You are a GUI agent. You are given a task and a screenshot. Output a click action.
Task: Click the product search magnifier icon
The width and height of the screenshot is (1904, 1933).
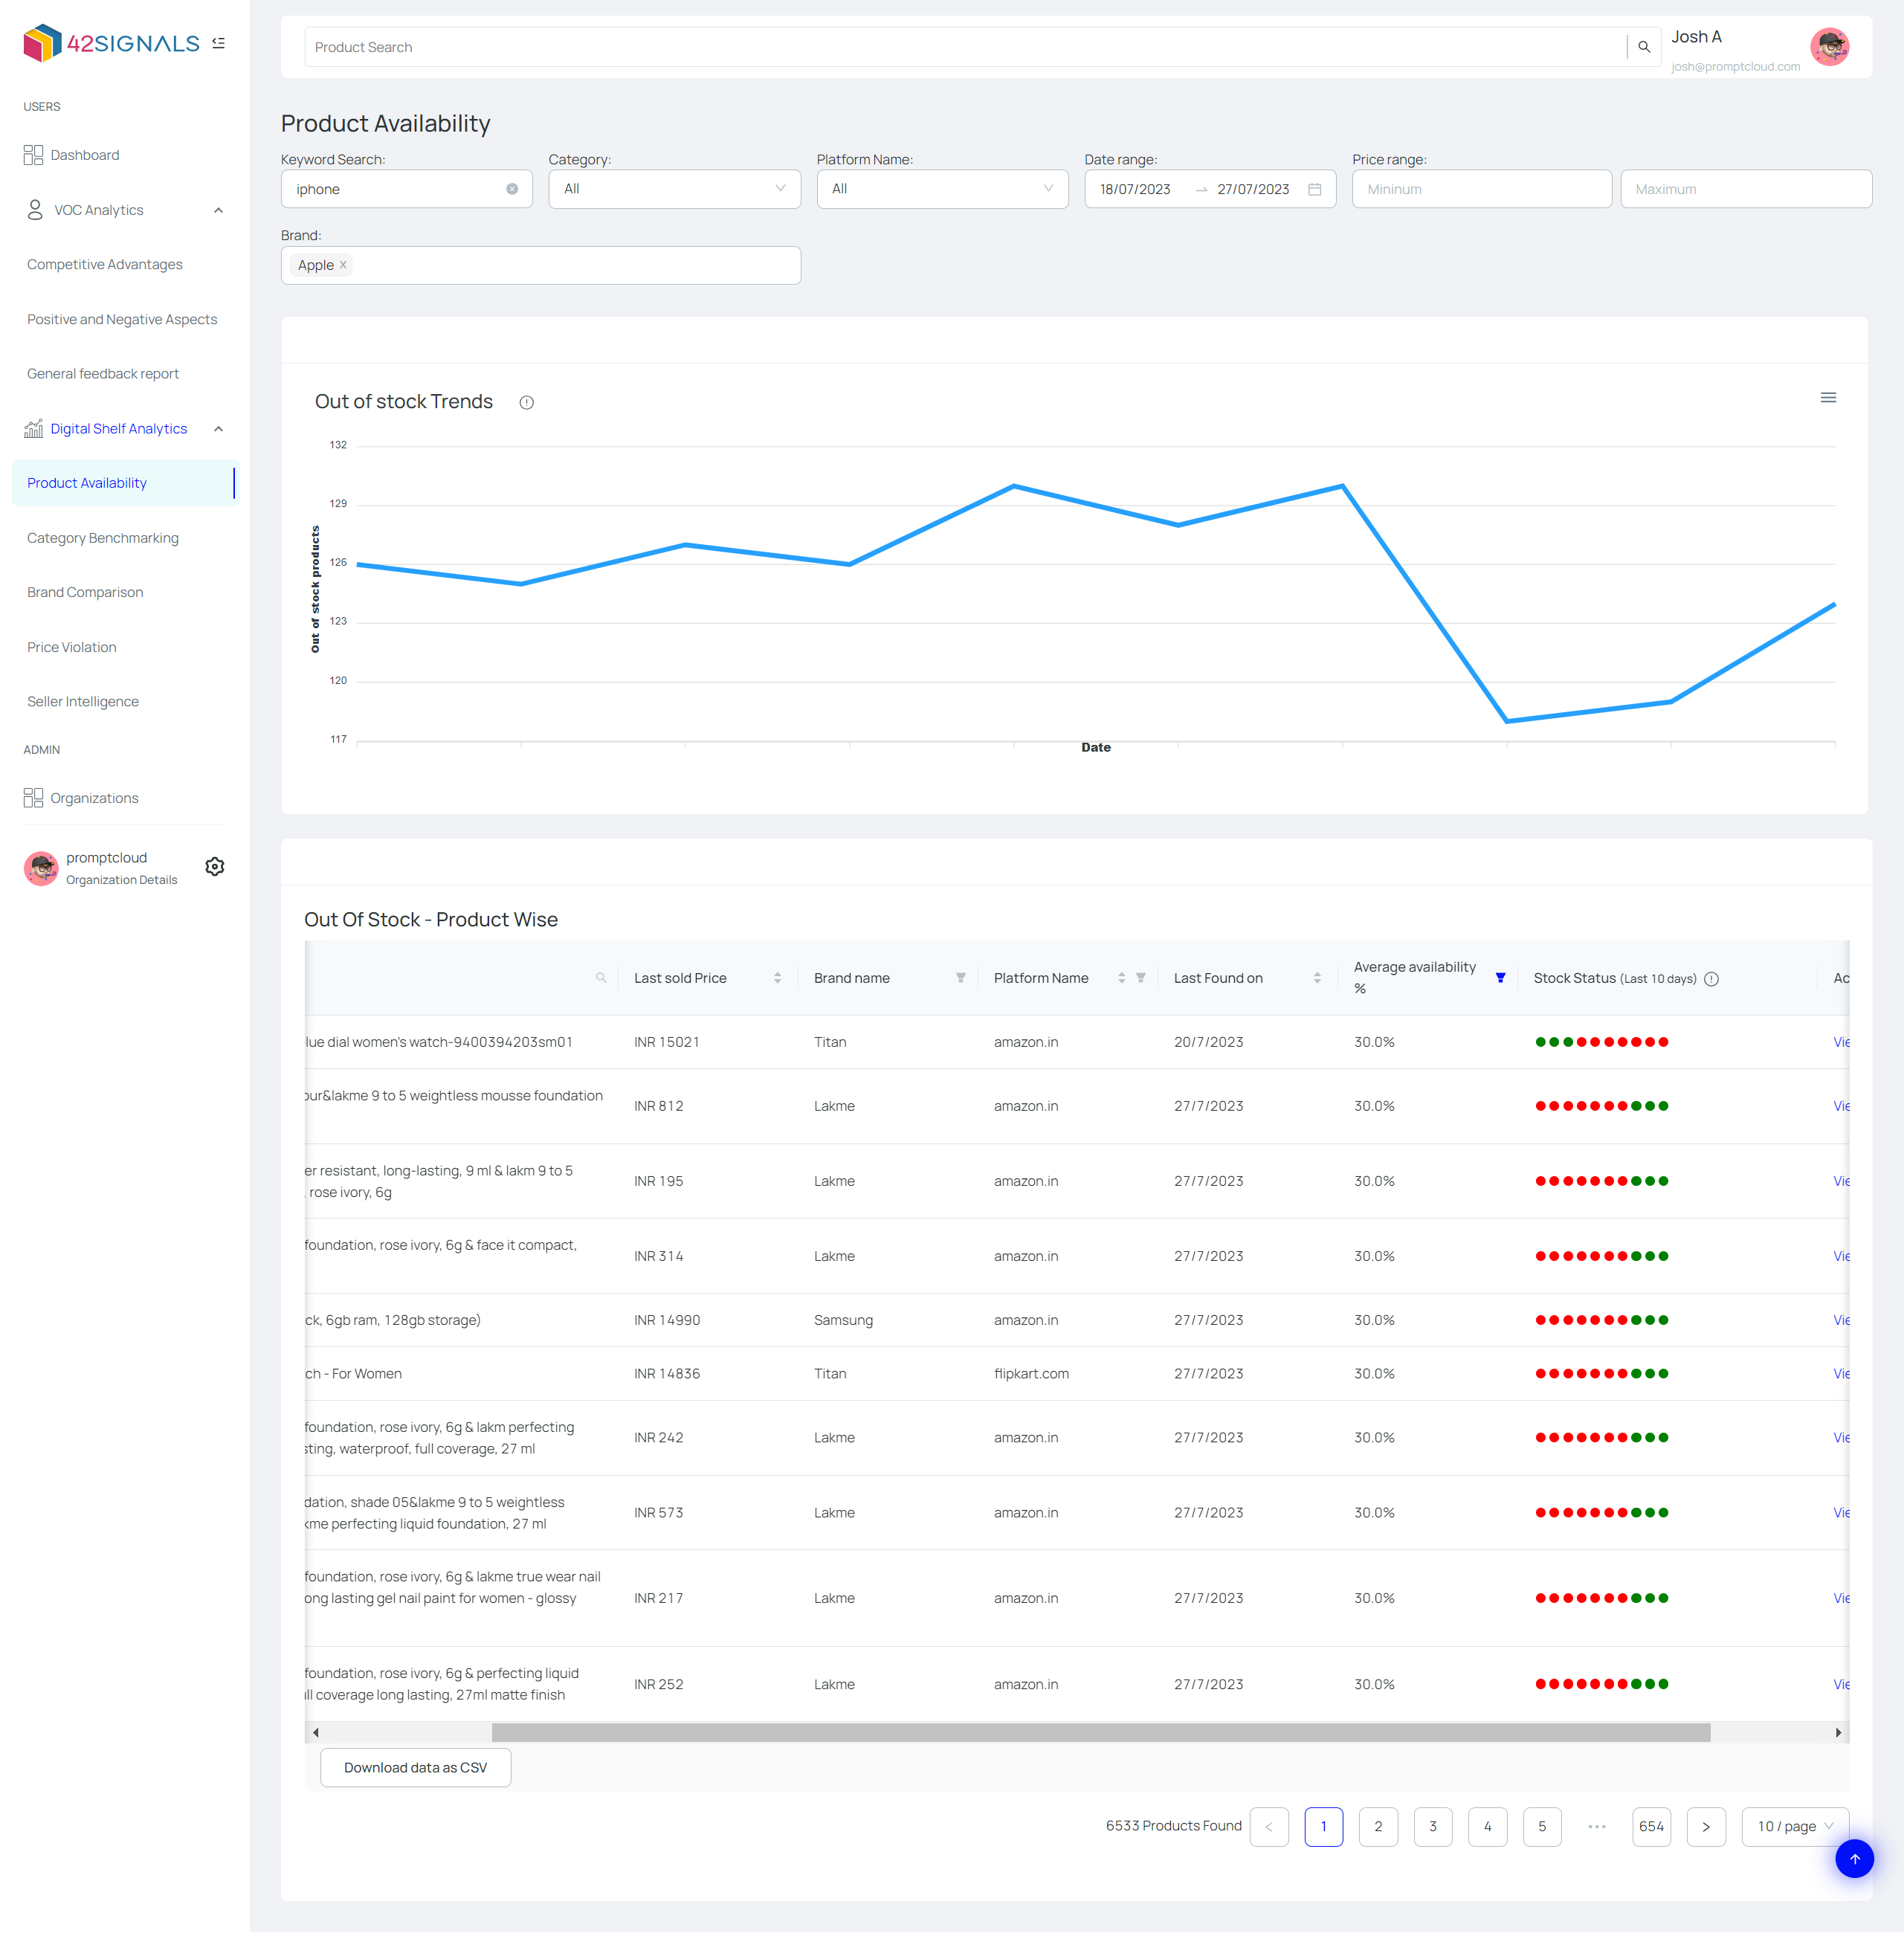tap(1643, 47)
